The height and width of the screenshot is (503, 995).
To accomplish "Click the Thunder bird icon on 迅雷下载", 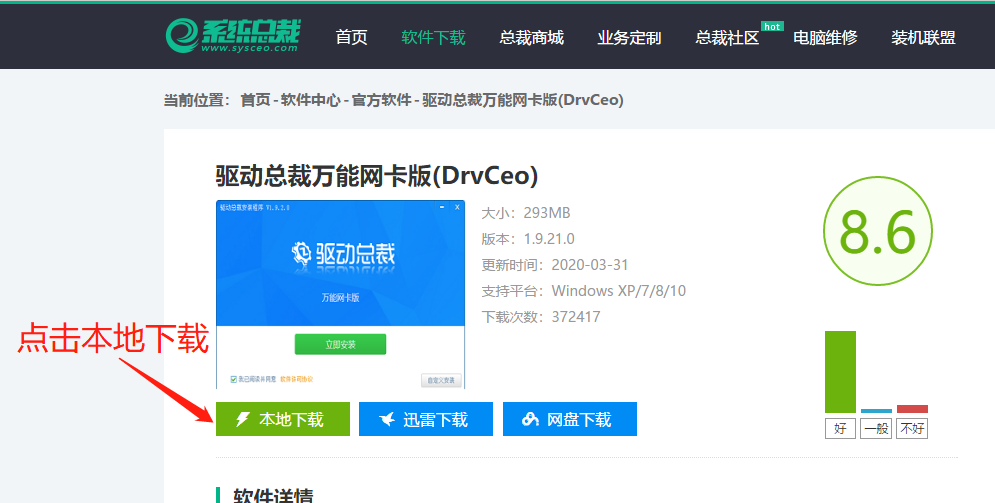I will coord(387,419).
